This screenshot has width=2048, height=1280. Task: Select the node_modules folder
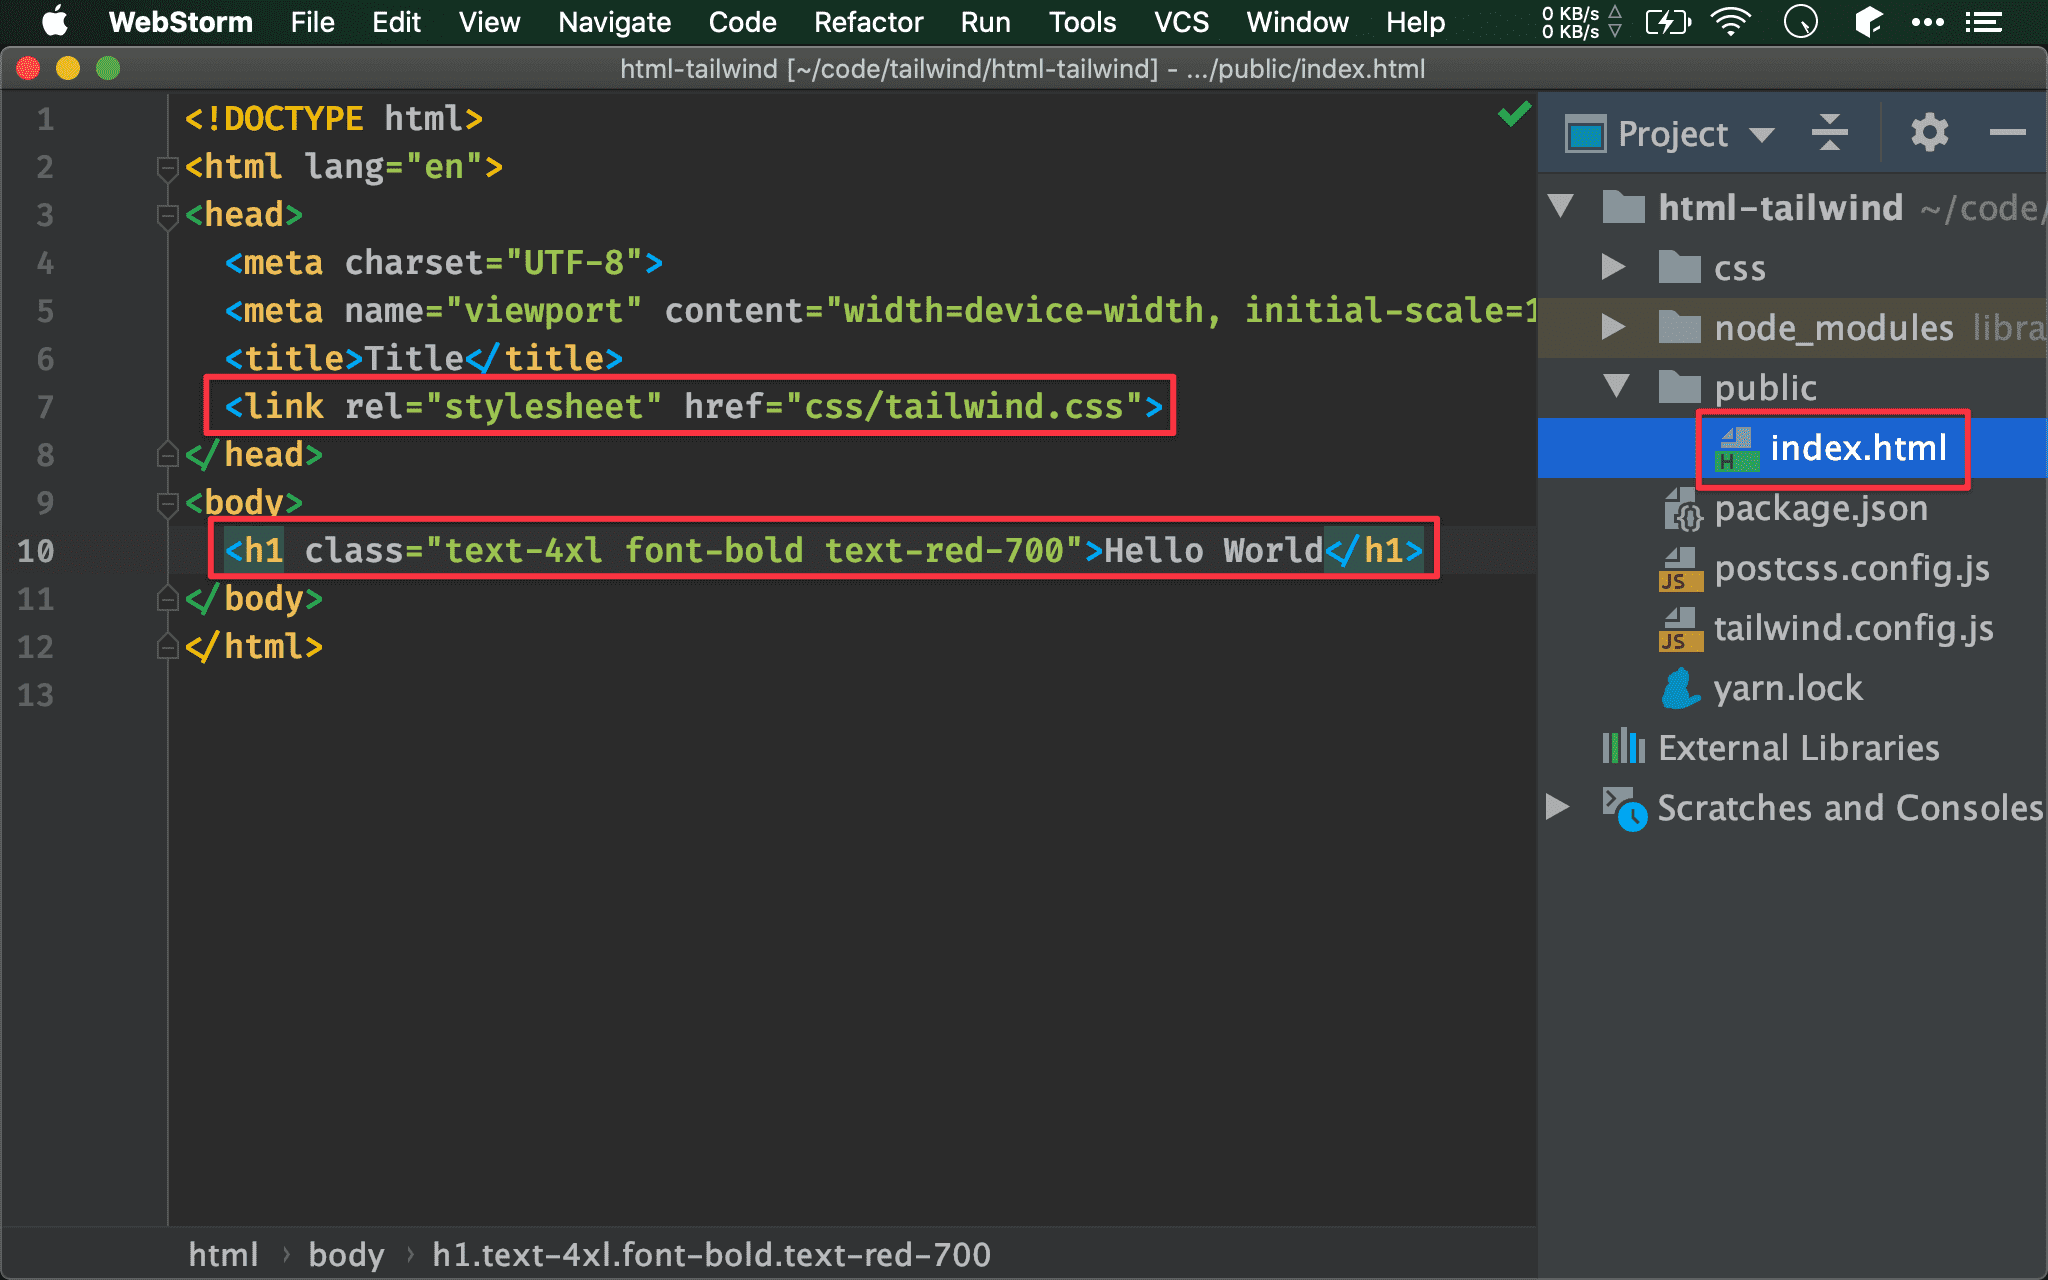1834,328
